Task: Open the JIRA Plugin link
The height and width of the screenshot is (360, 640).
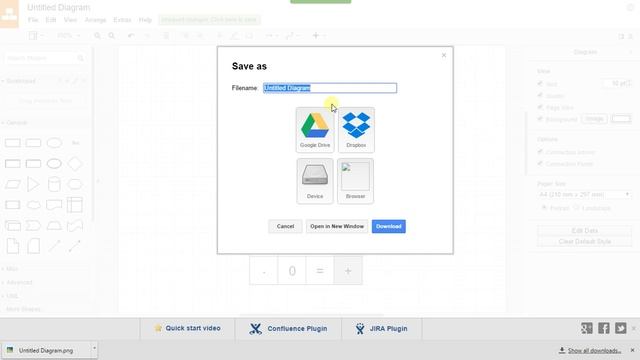Action: click(x=382, y=329)
